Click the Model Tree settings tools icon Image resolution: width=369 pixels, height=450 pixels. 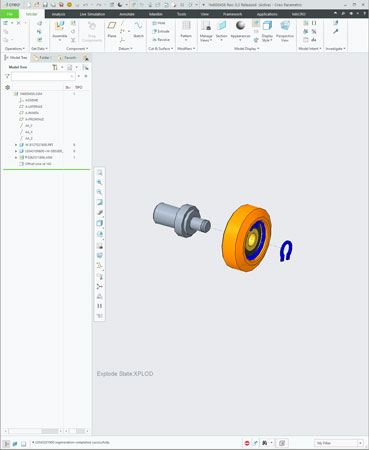point(55,67)
